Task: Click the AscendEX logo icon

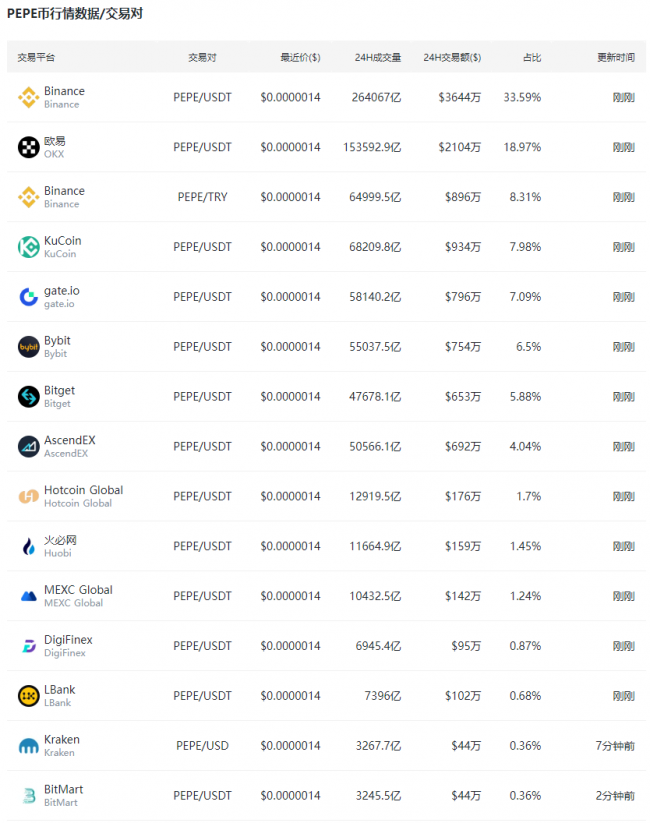Action: (28, 447)
